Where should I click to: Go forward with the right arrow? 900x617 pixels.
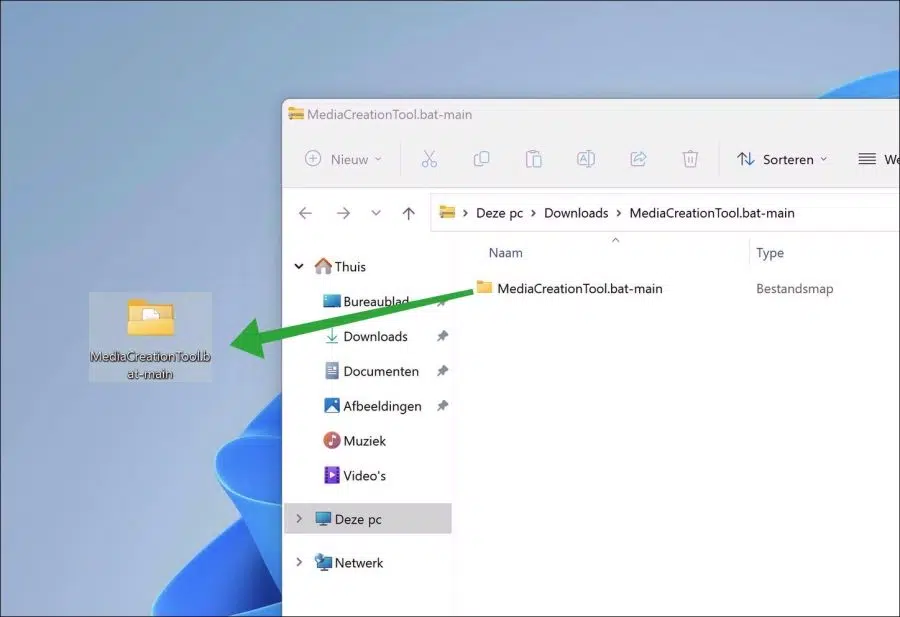tap(343, 214)
